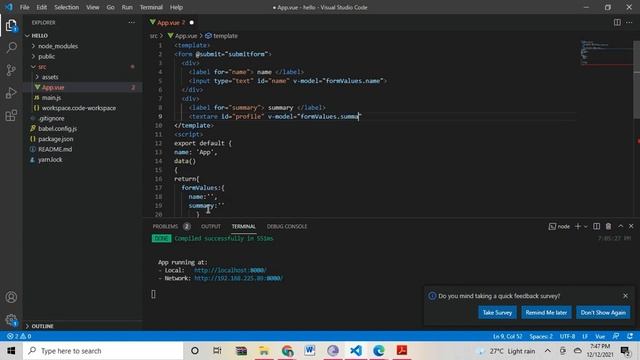Screen dimensions: 640x360
Task: Open the Search view in activity bar
Action: 11,48
